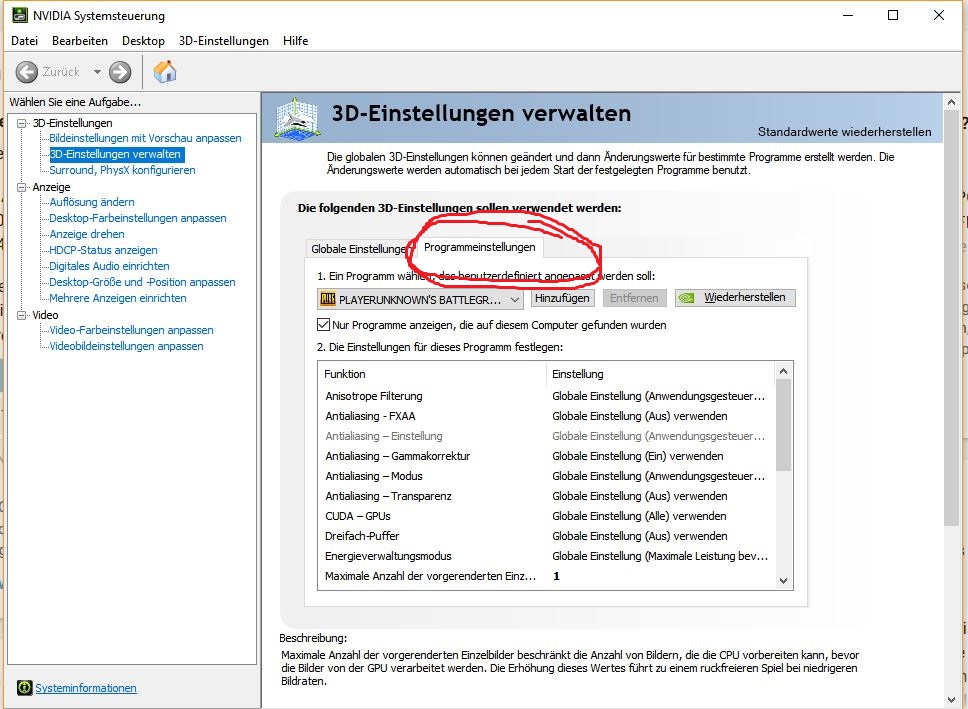968x709 pixels.
Task: Toggle 'Nur Programme anzeigen' checkbox
Action: coord(323,324)
